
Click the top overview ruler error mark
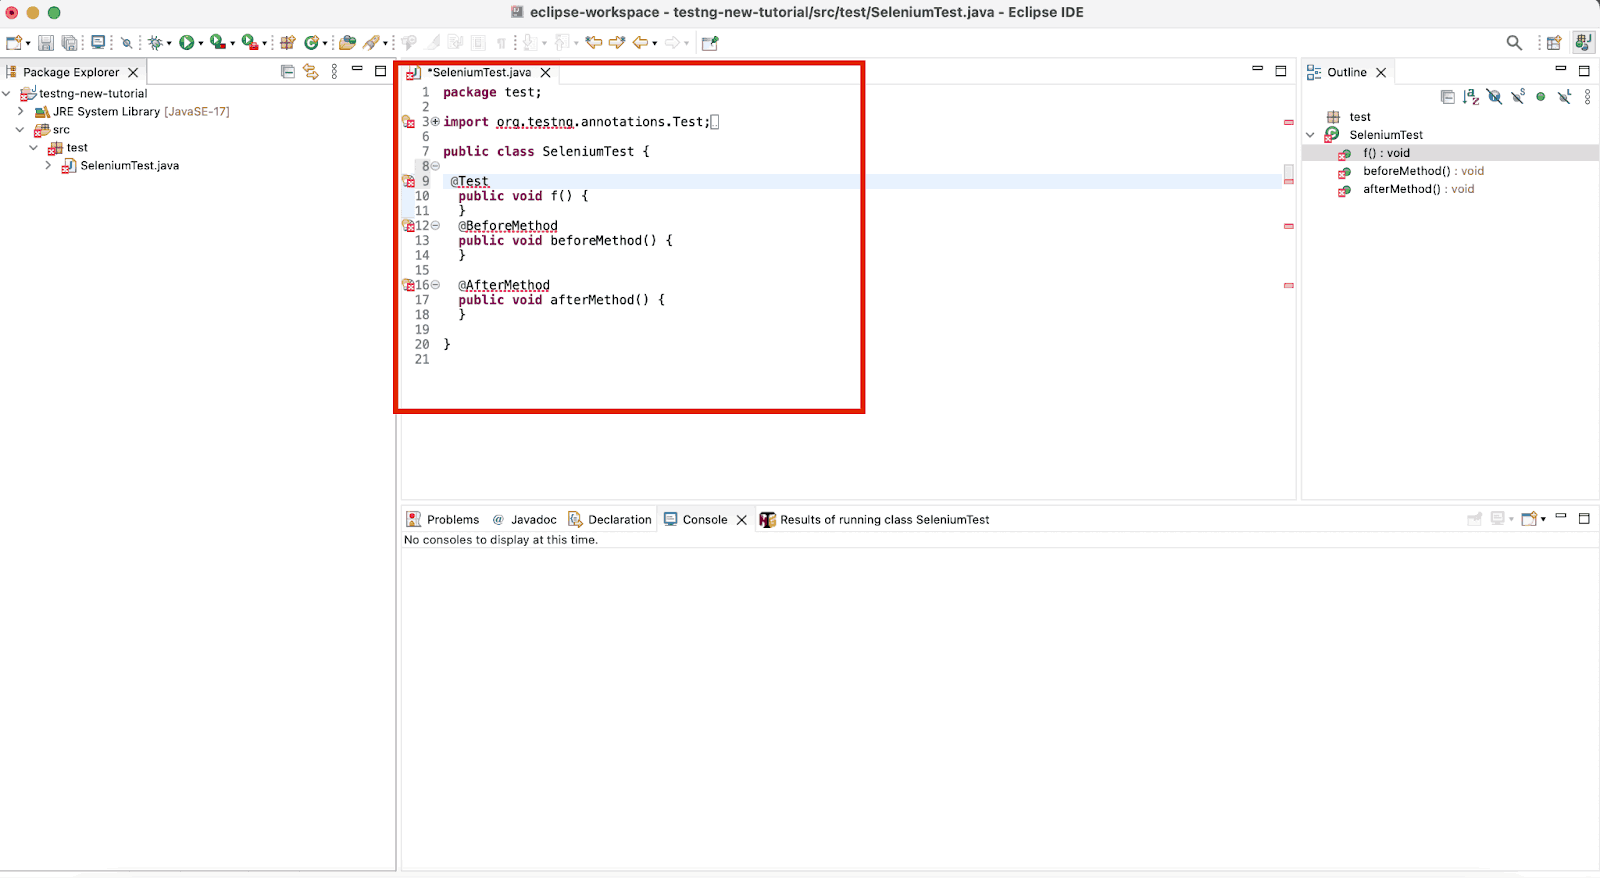tap(1289, 122)
